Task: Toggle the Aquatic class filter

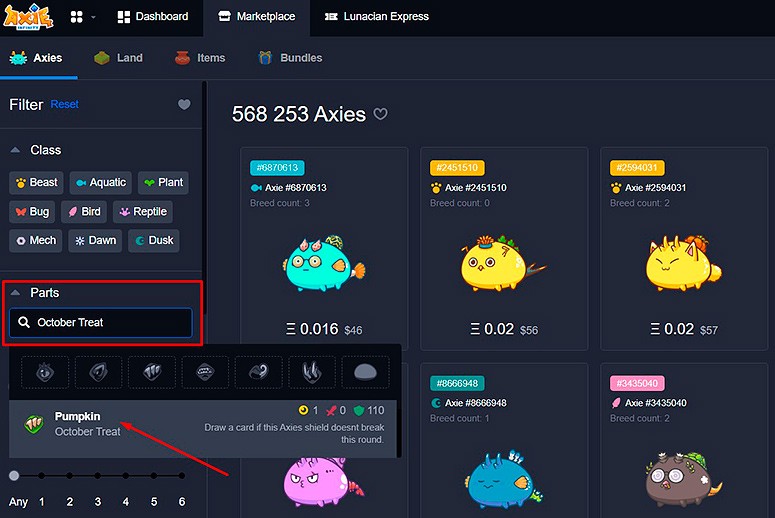Action: (101, 182)
